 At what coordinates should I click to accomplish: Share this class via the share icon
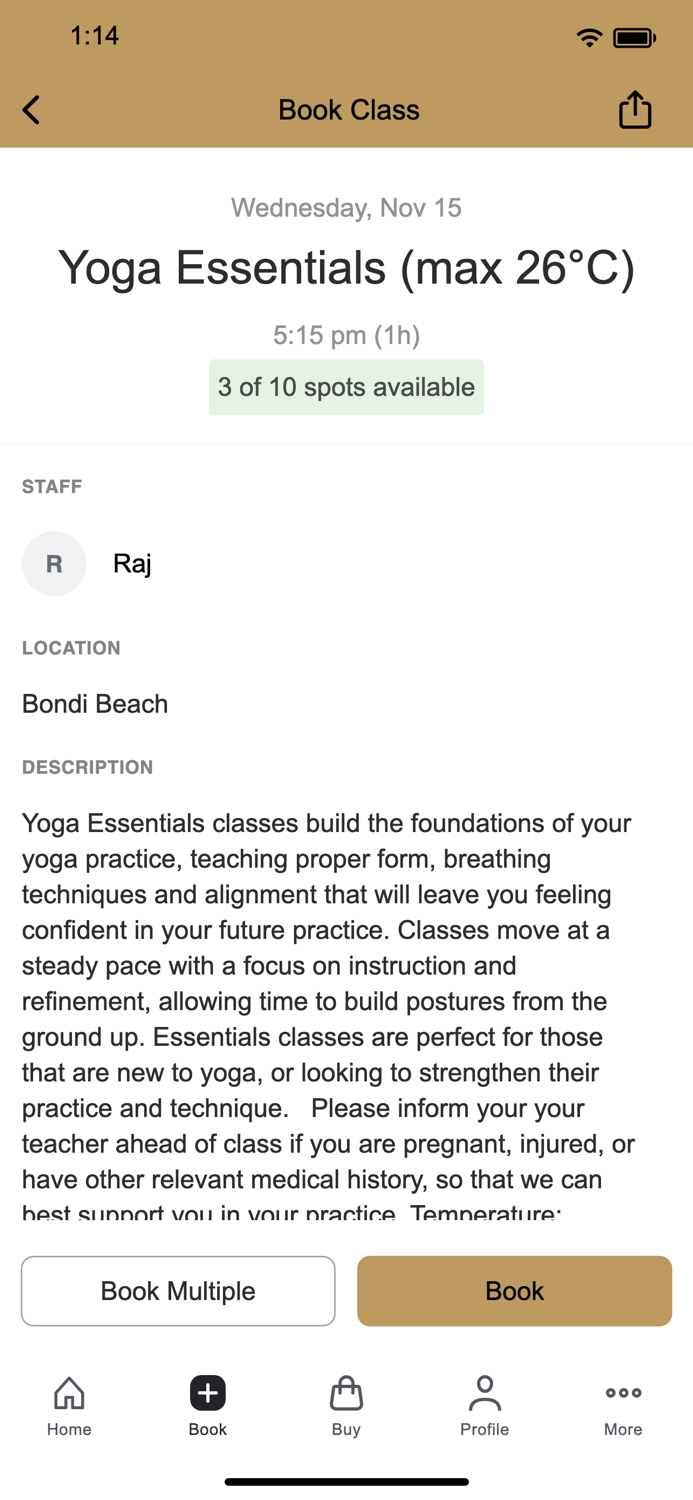(636, 110)
